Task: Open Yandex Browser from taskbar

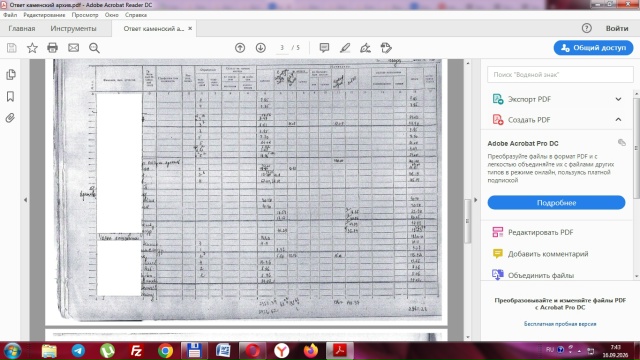Action: click(x=282, y=351)
